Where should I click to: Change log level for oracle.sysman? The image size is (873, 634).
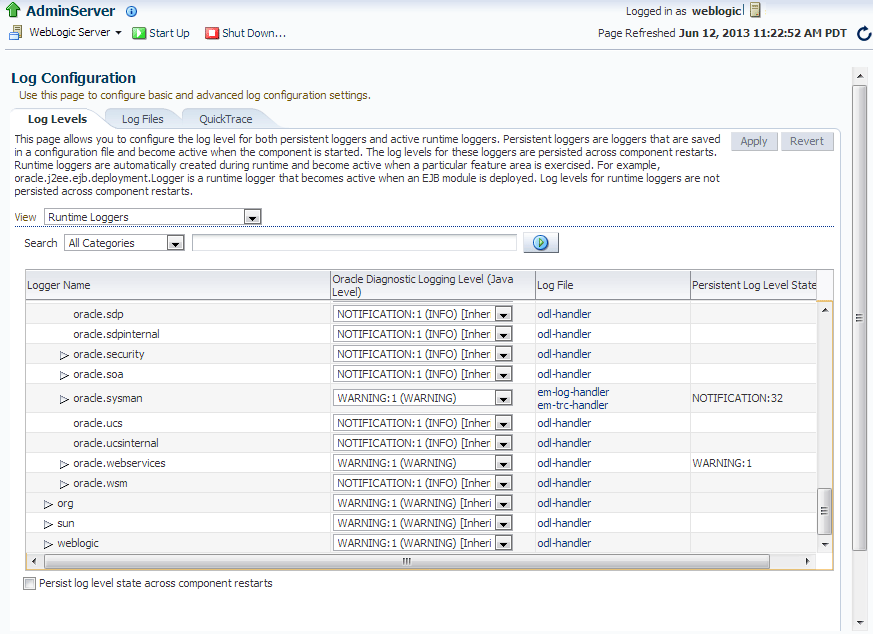(503, 398)
